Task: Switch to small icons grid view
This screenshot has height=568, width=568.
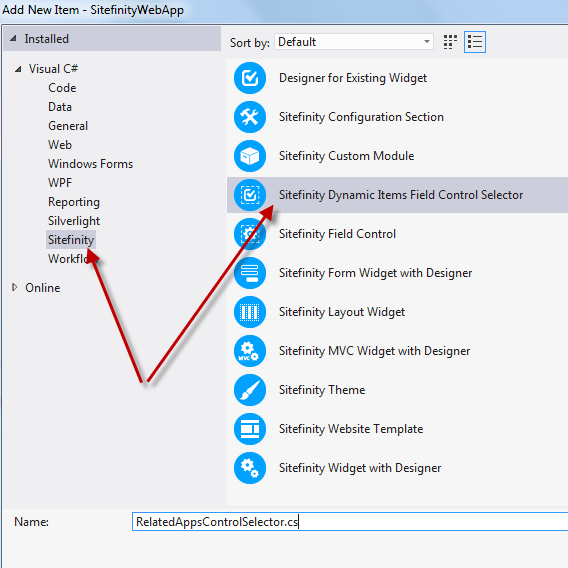Action: tap(450, 42)
